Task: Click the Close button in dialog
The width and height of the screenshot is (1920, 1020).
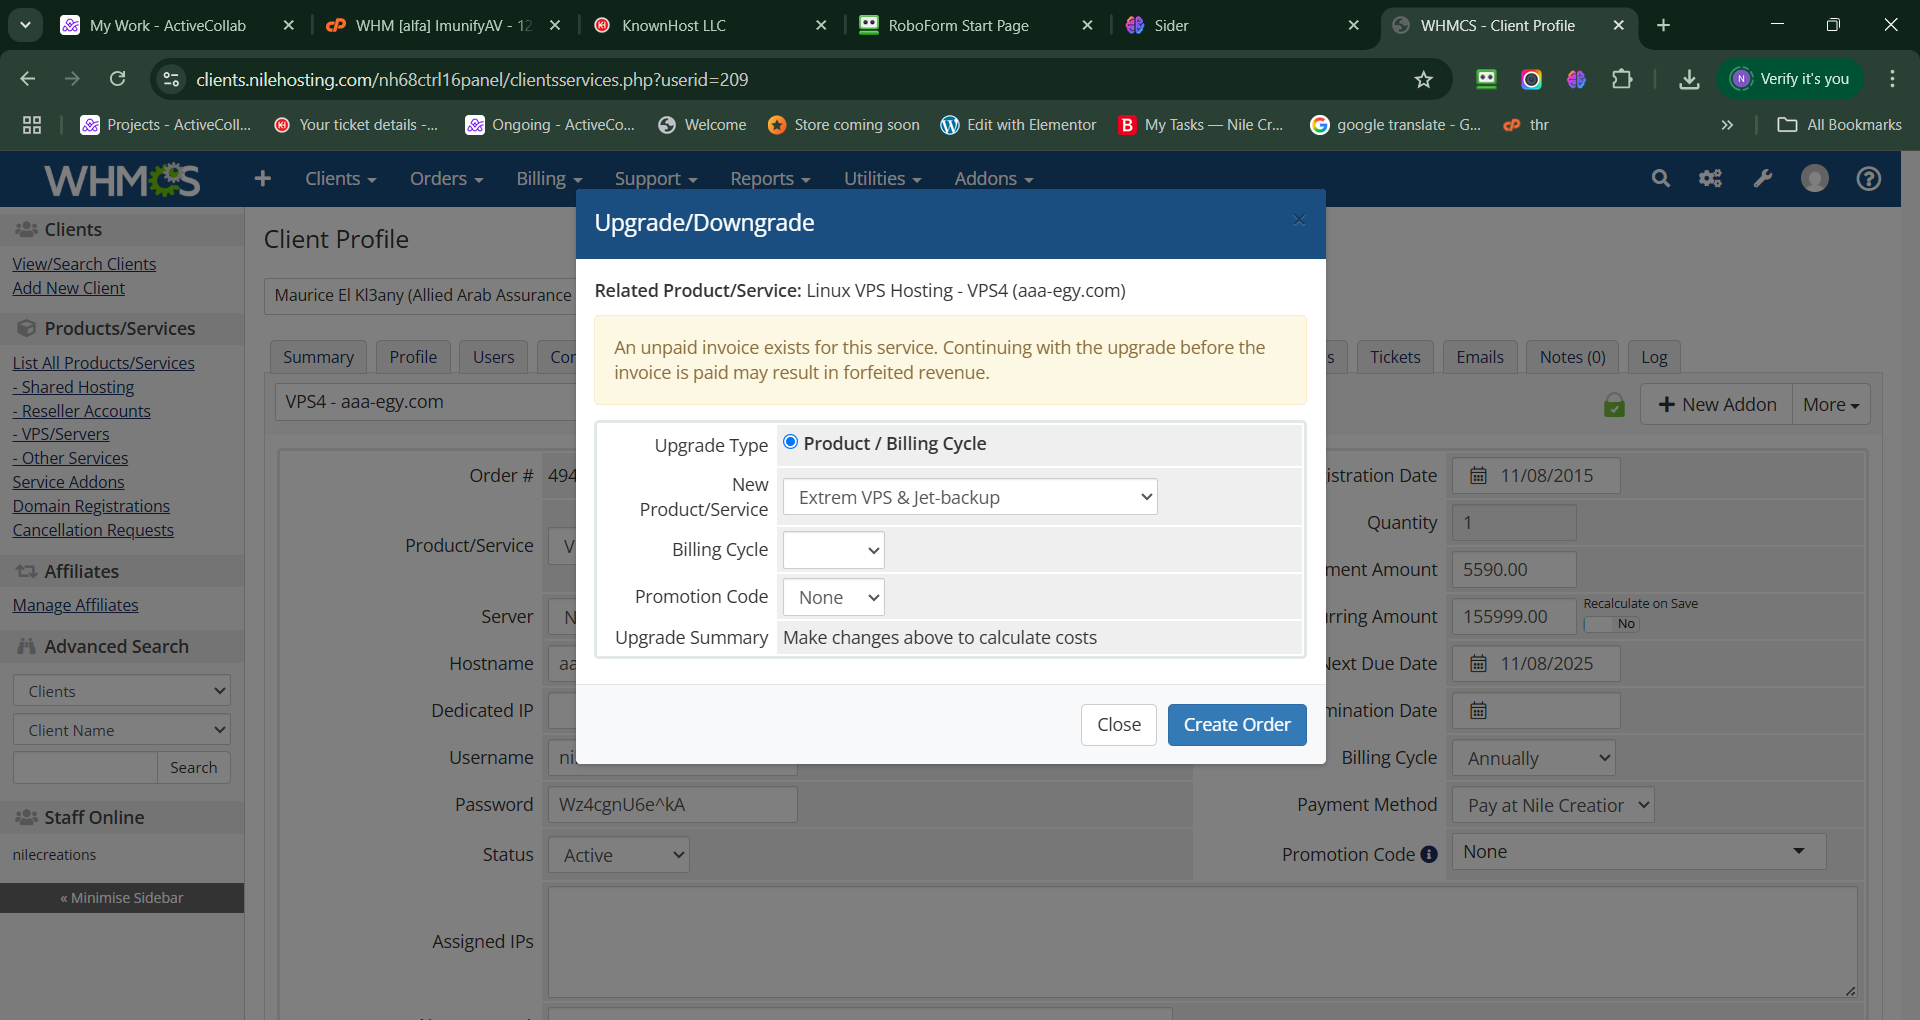Action: (x=1119, y=725)
